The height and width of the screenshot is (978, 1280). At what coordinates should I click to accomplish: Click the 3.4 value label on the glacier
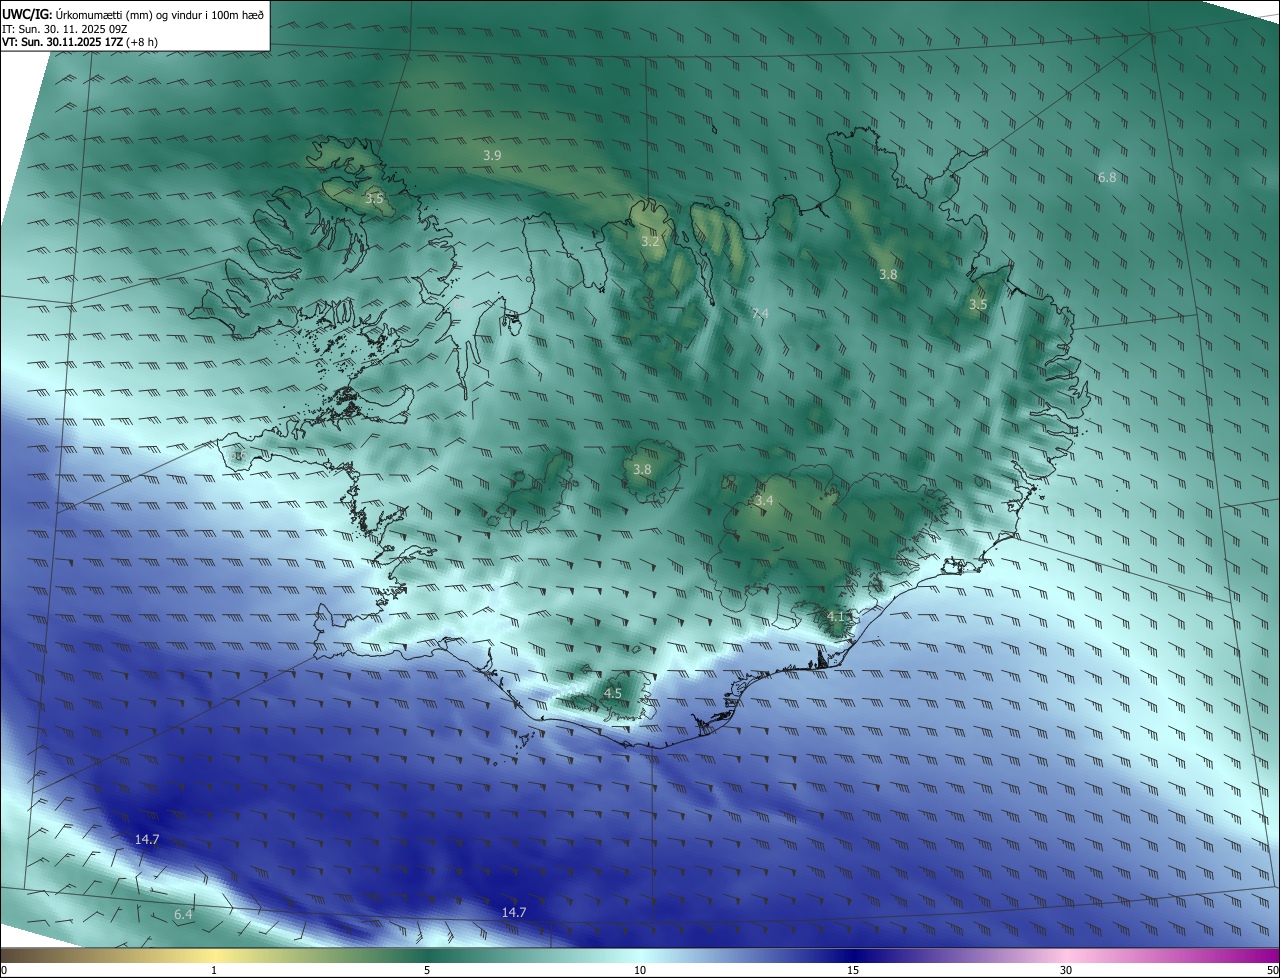pos(764,500)
